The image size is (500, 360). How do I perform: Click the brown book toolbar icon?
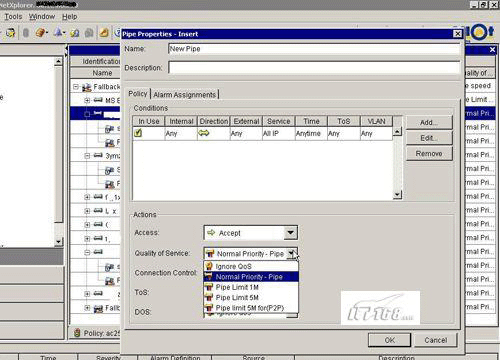[x=41, y=33]
